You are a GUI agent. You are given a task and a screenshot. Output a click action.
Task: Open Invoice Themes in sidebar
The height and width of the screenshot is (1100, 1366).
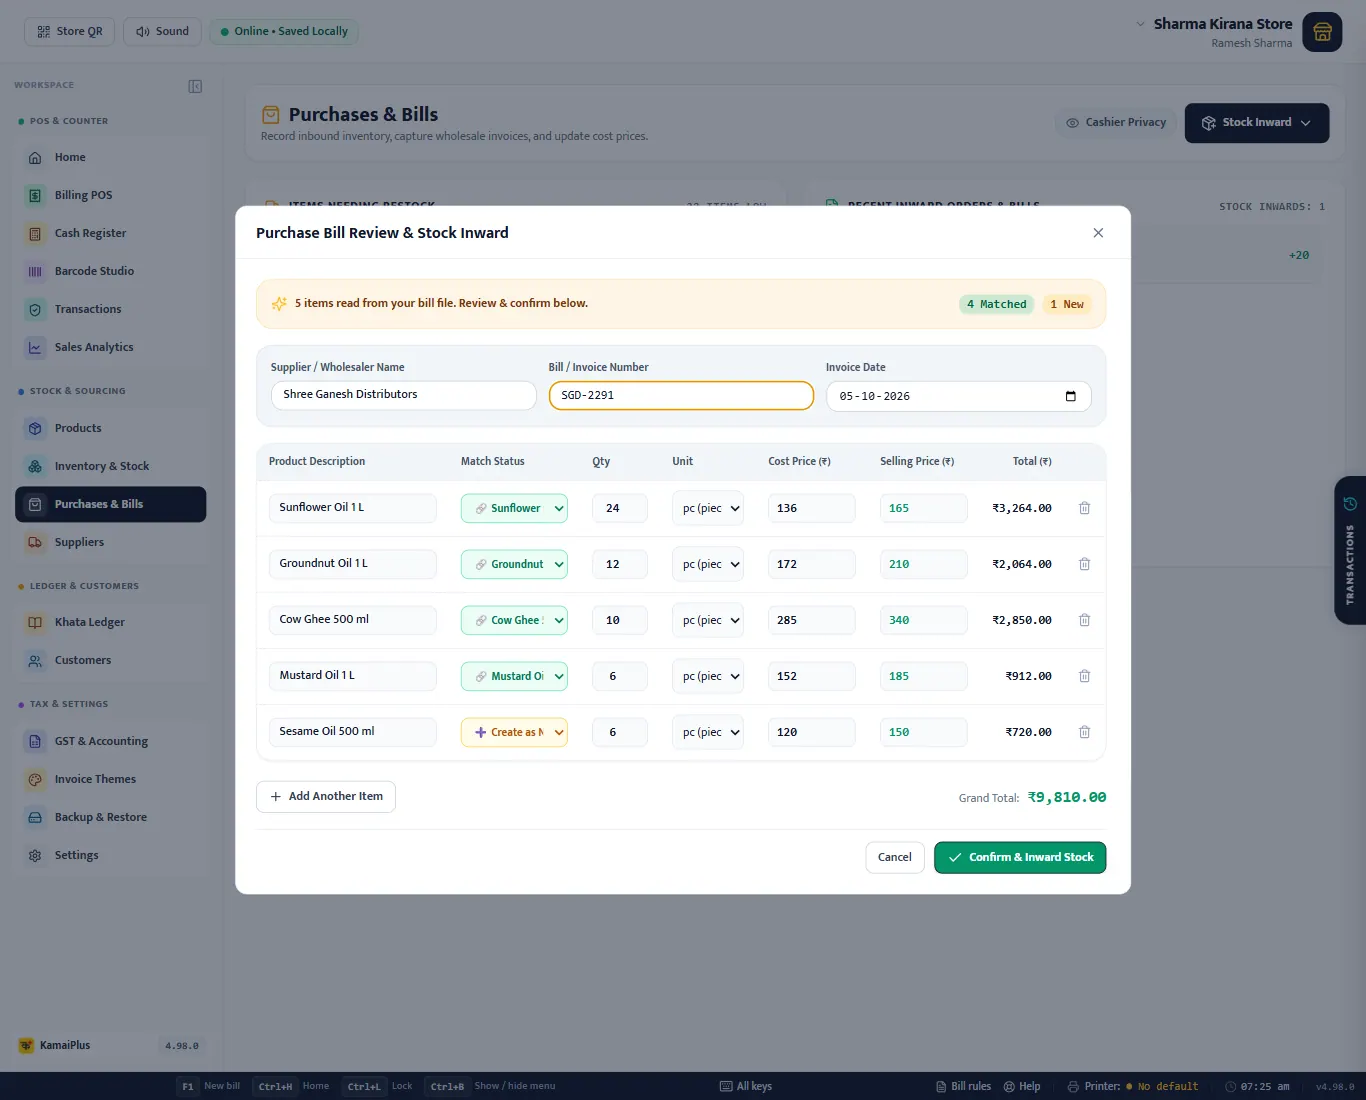(x=110, y=779)
